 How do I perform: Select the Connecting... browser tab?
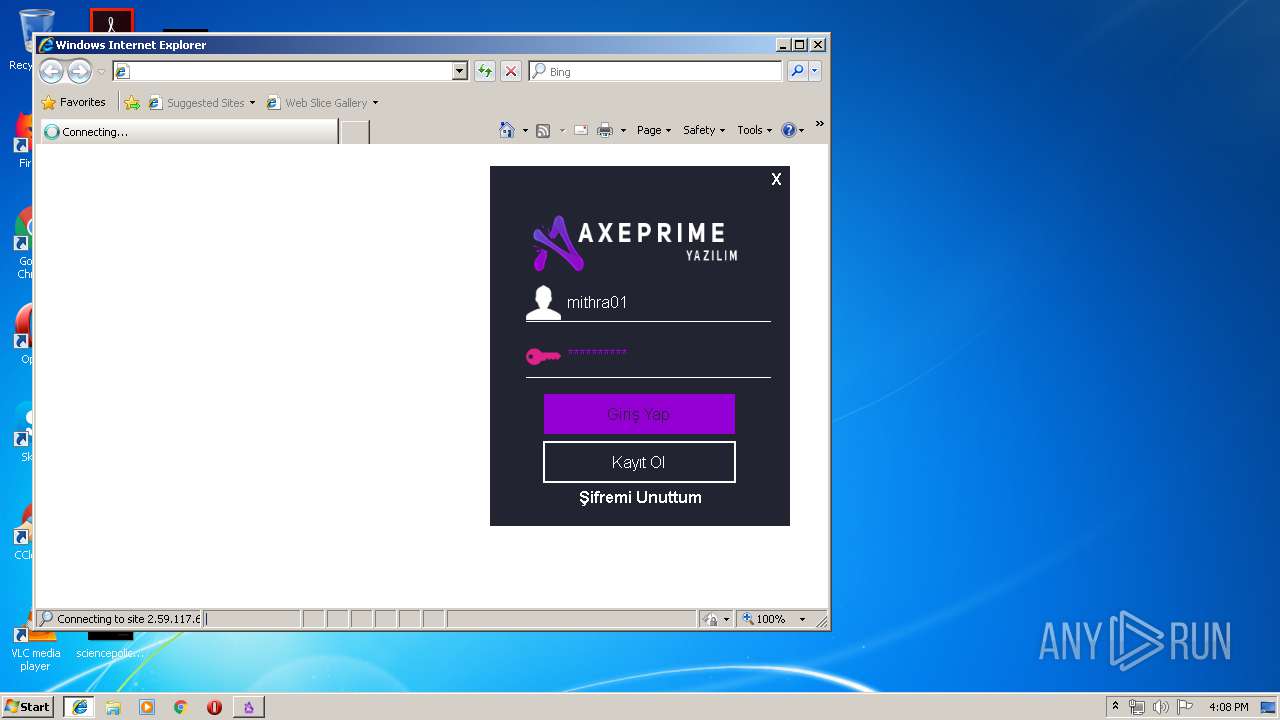click(188, 131)
